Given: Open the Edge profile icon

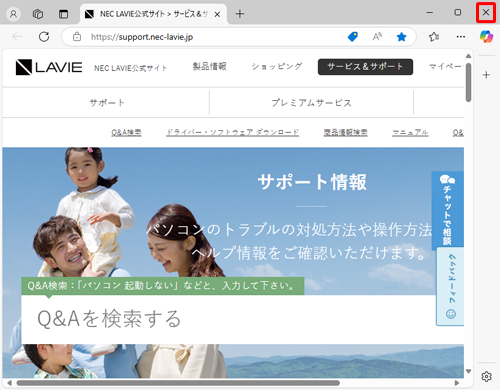Looking at the screenshot, I should coord(13,14).
